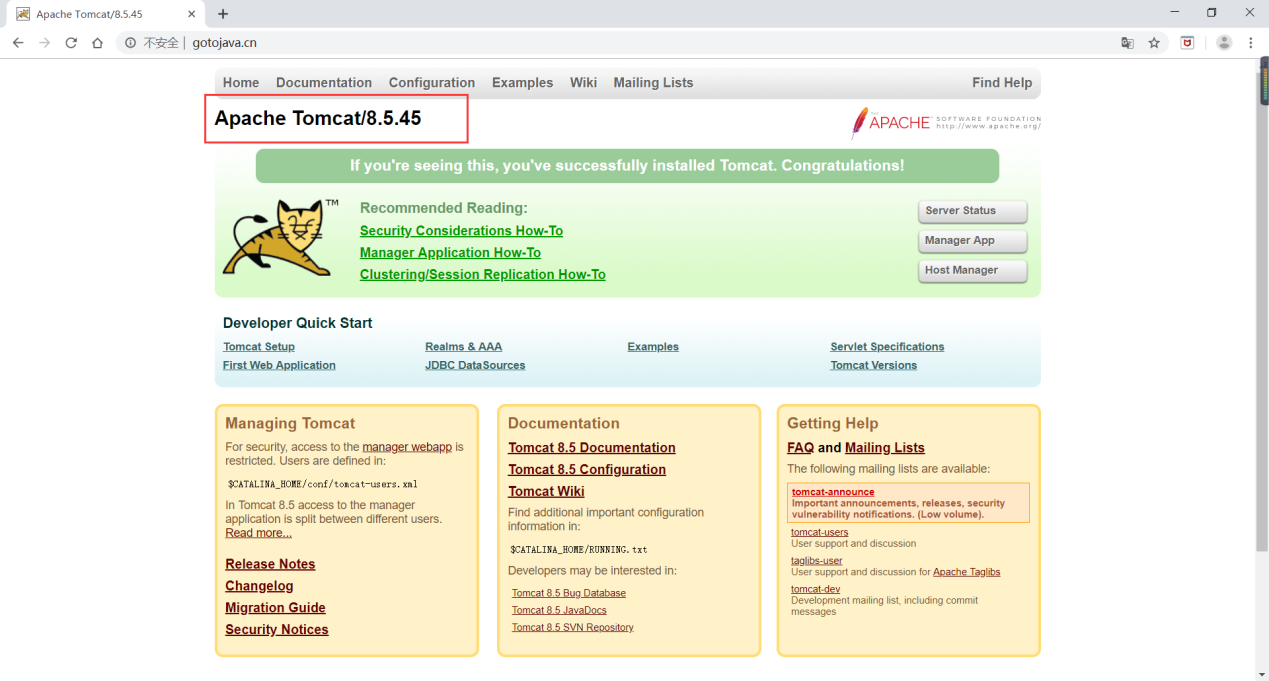This screenshot has width=1269, height=681.
Task: Open the Security Notices link
Action: click(277, 630)
